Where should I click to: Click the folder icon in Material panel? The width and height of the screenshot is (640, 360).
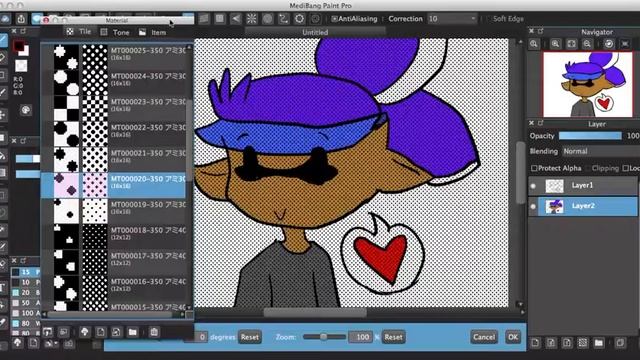[x=132, y=332]
